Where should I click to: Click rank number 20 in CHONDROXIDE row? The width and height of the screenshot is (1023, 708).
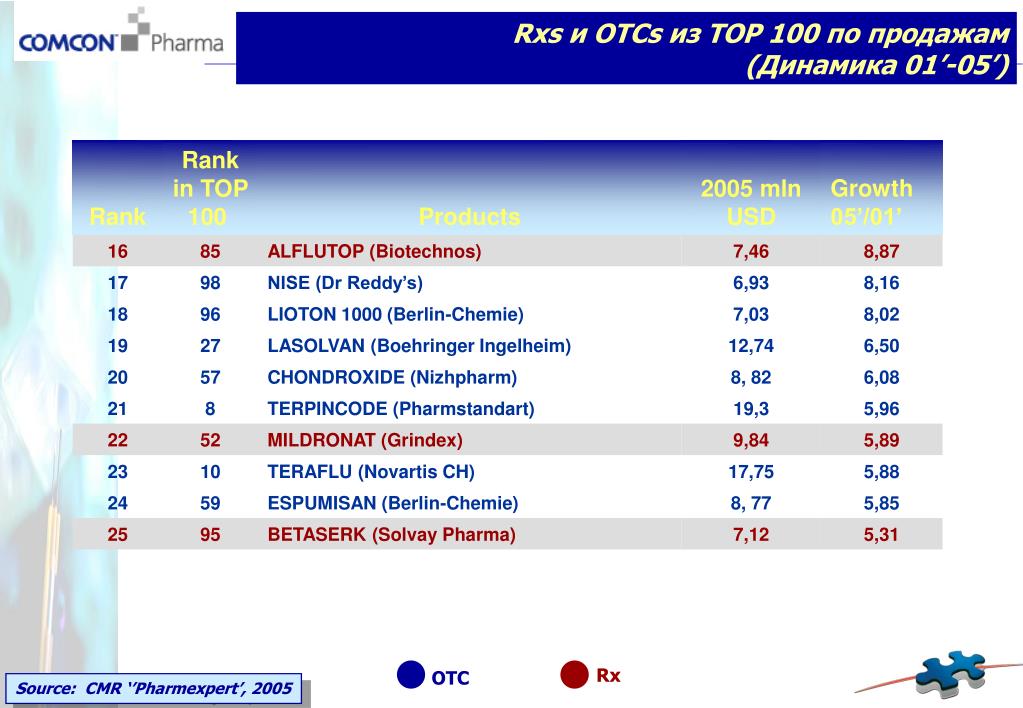pyautogui.click(x=117, y=377)
